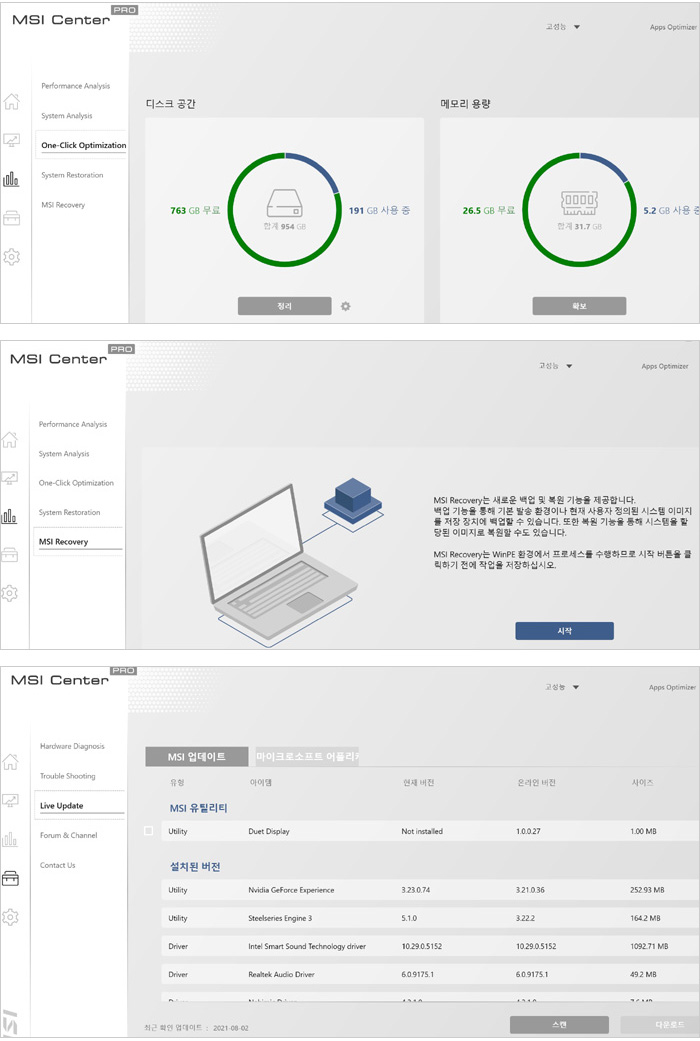The image size is (700, 1041).
Task: Open toolbox support icon on One-Click Optimization screen
Action: 11,218
